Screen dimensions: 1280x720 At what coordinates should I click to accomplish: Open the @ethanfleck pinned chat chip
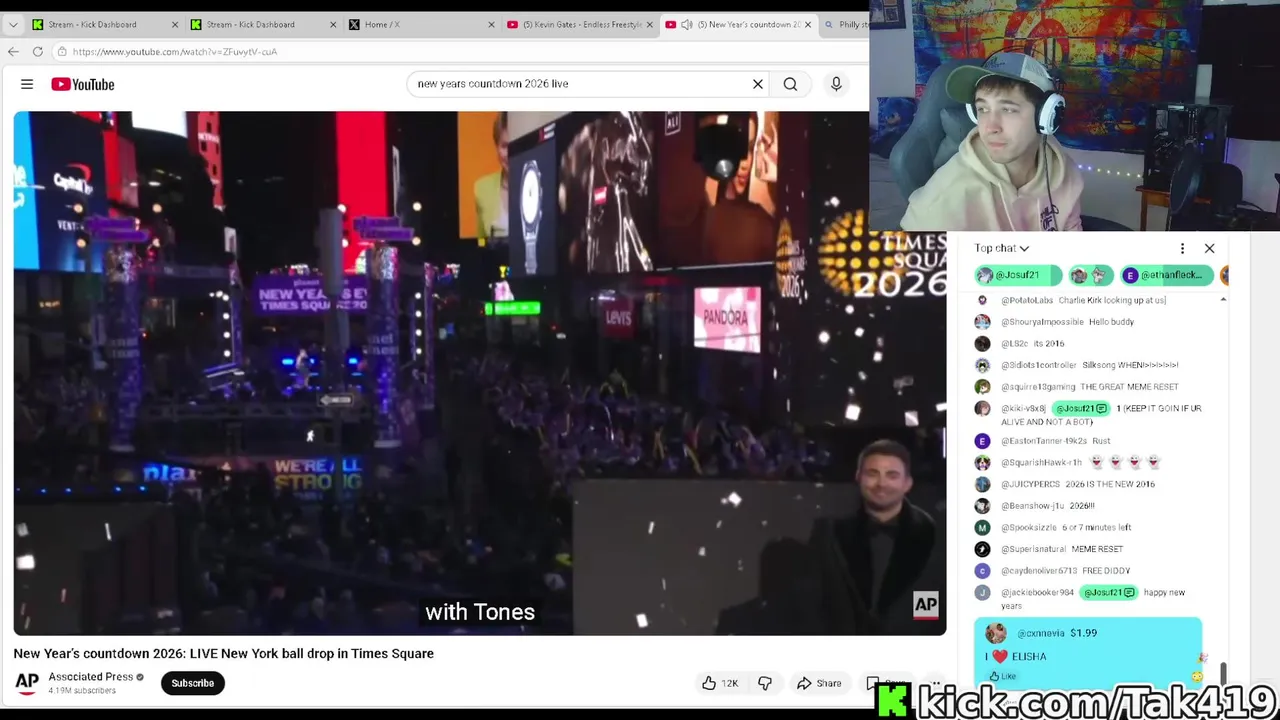point(1166,275)
